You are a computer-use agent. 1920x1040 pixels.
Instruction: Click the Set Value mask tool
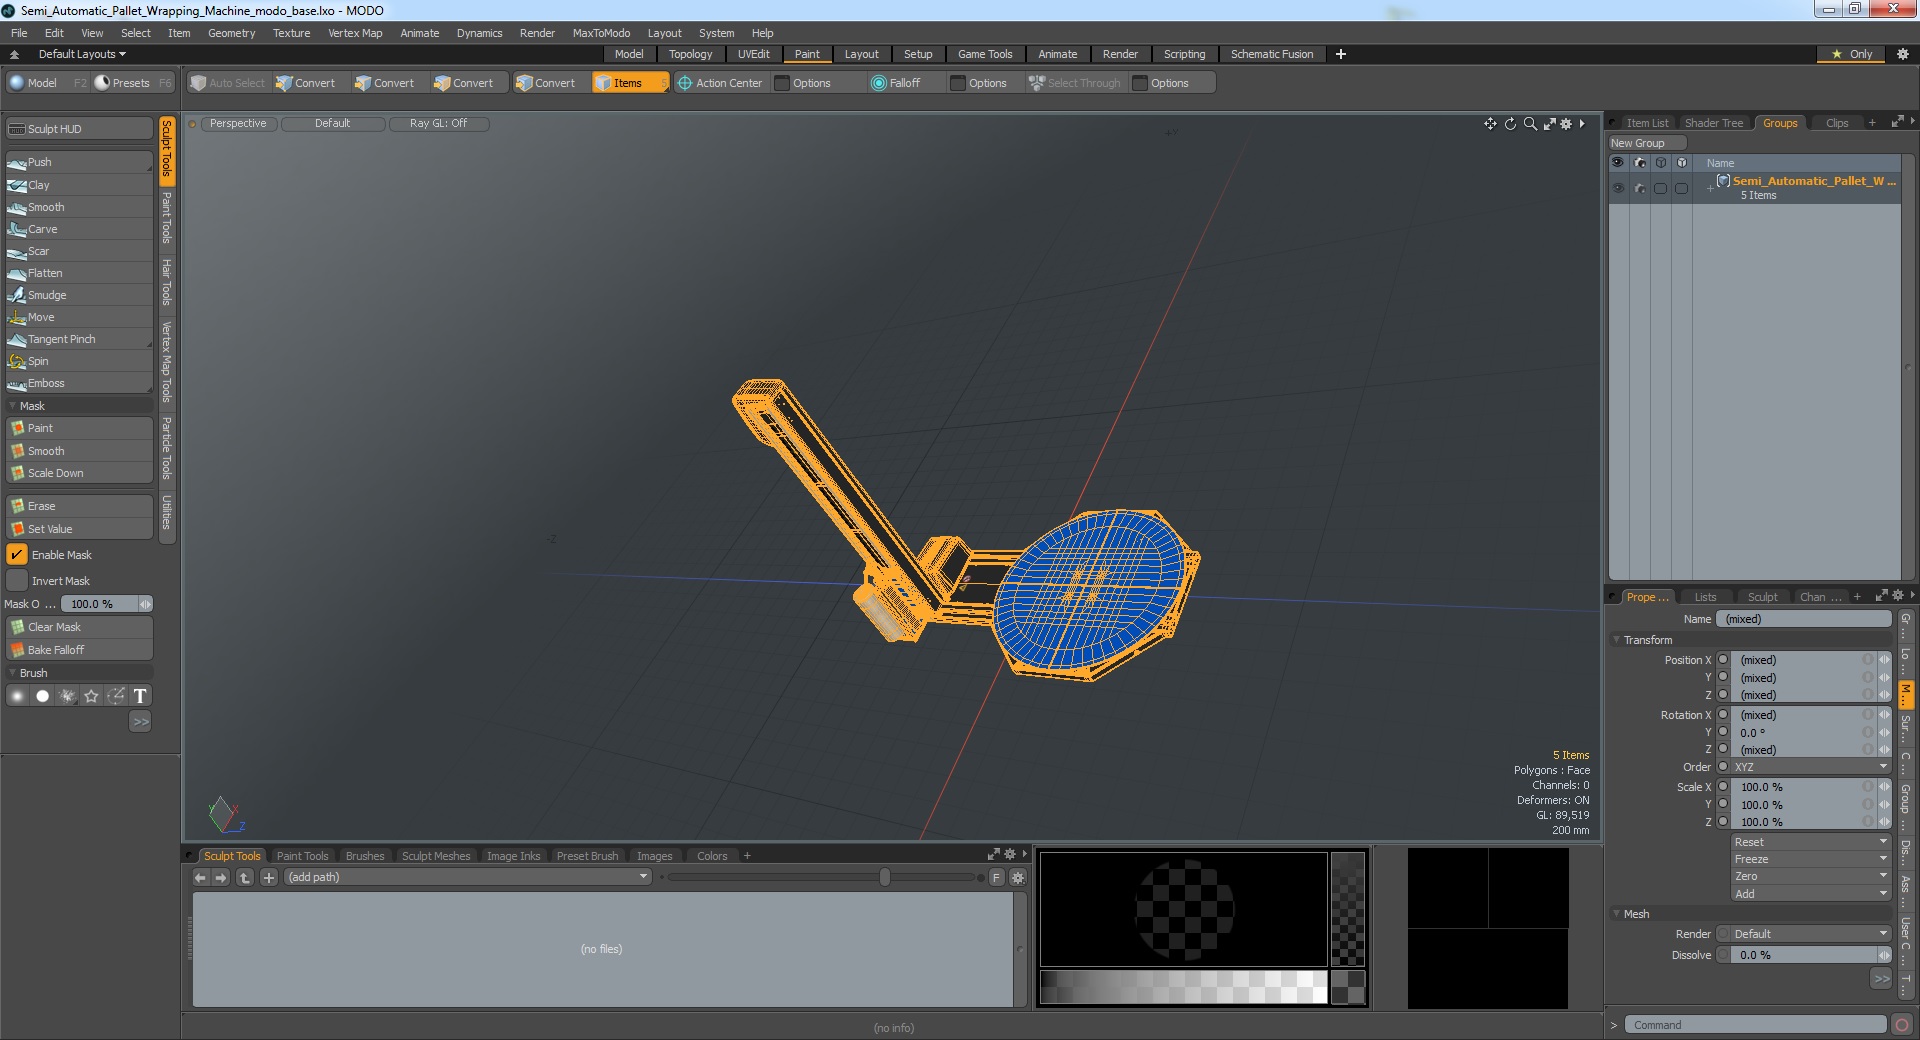(78, 529)
